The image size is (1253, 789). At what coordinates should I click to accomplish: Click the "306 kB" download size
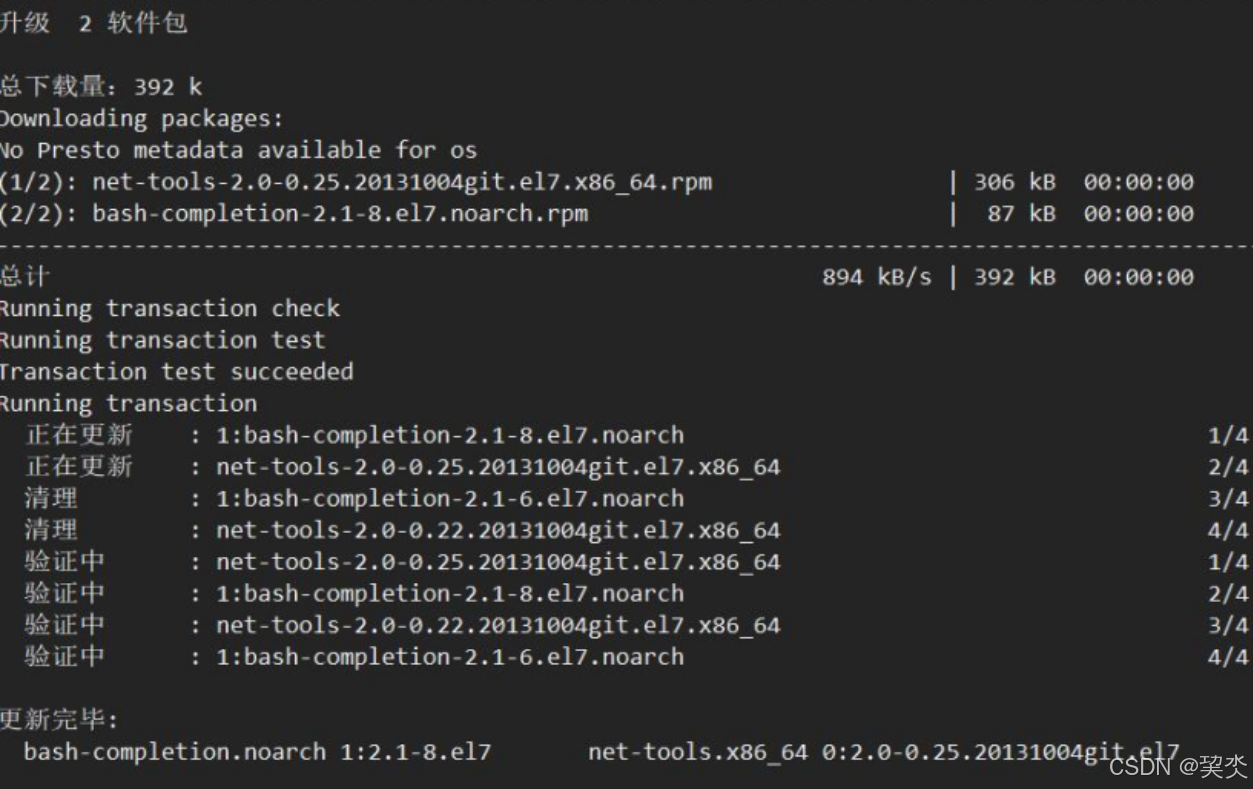tap(1014, 183)
